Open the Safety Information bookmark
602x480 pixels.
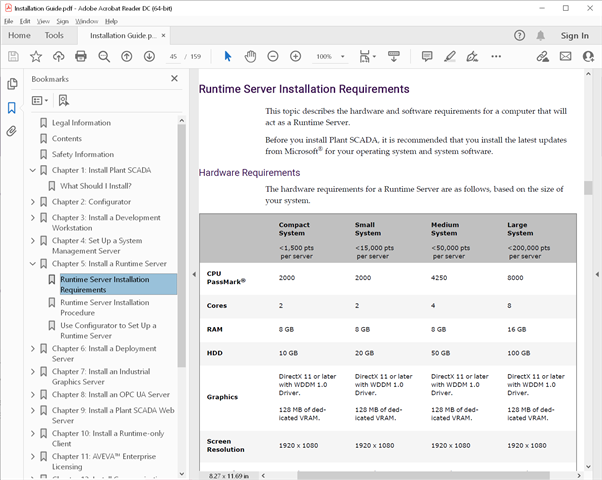click(x=83, y=154)
